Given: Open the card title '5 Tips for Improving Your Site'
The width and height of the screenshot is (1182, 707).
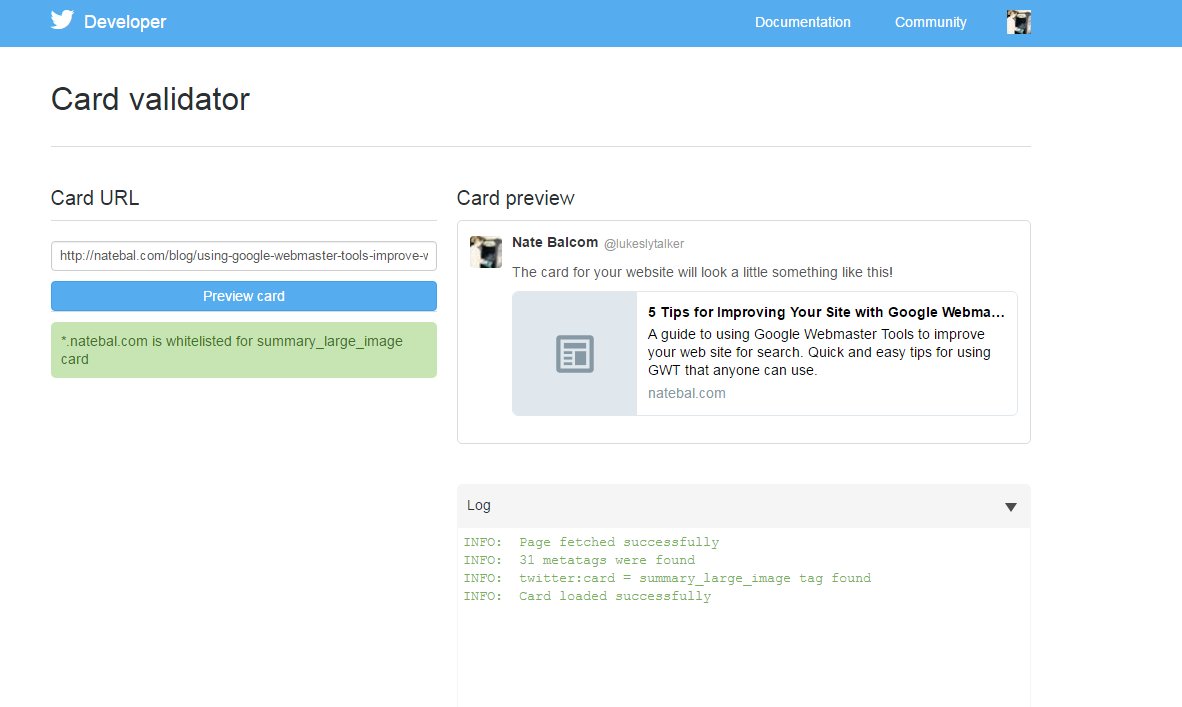Looking at the screenshot, I should (x=826, y=312).
